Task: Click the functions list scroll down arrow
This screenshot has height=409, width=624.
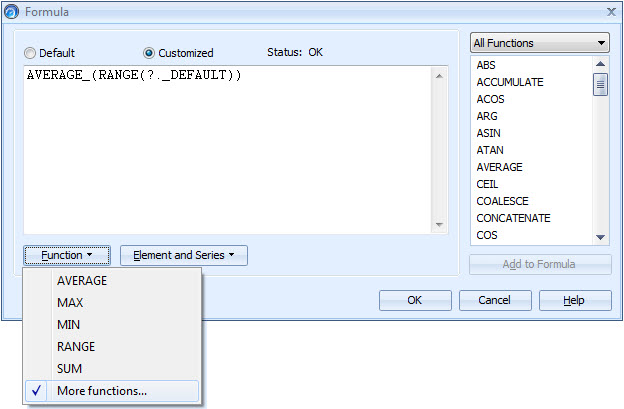Action: (x=601, y=237)
